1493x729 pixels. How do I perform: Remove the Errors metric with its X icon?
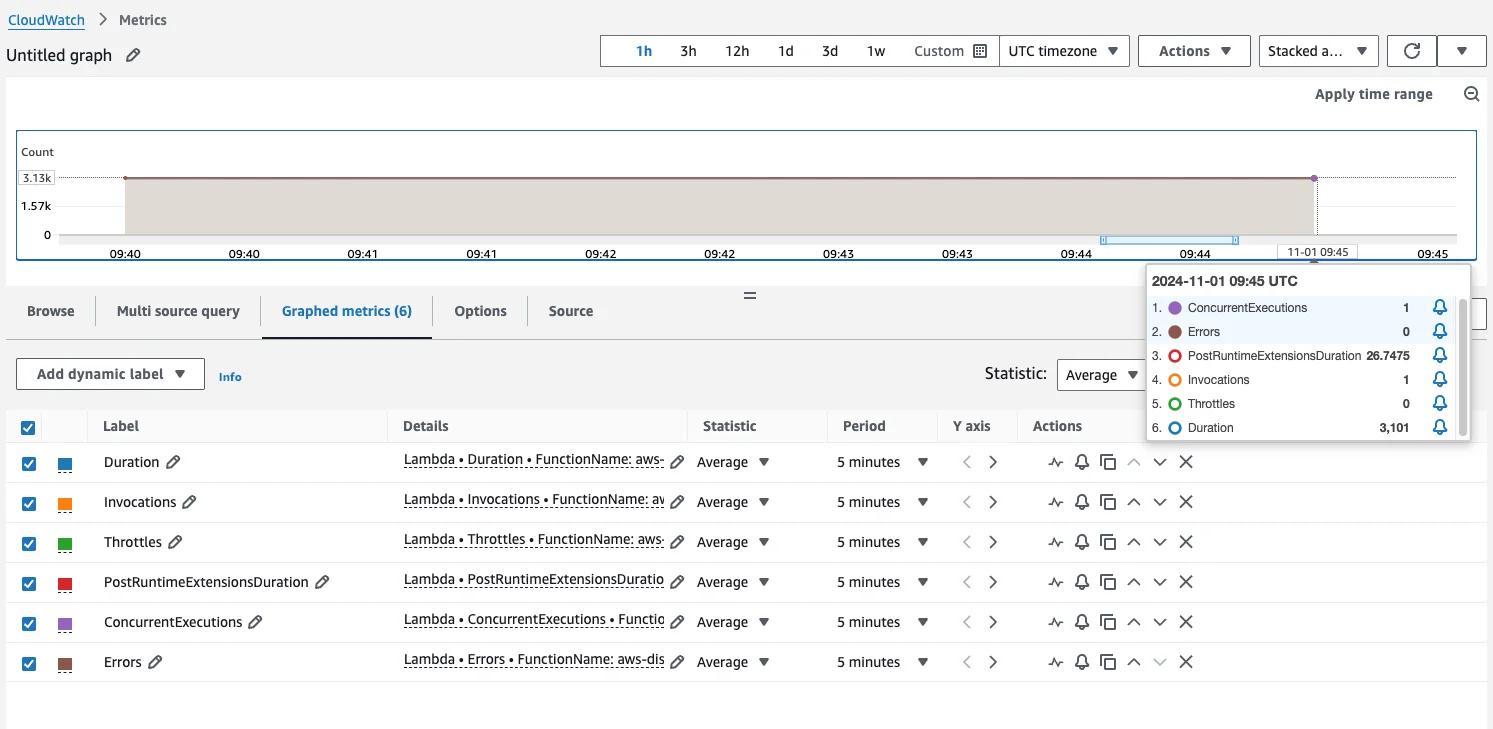tap(1186, 661)
